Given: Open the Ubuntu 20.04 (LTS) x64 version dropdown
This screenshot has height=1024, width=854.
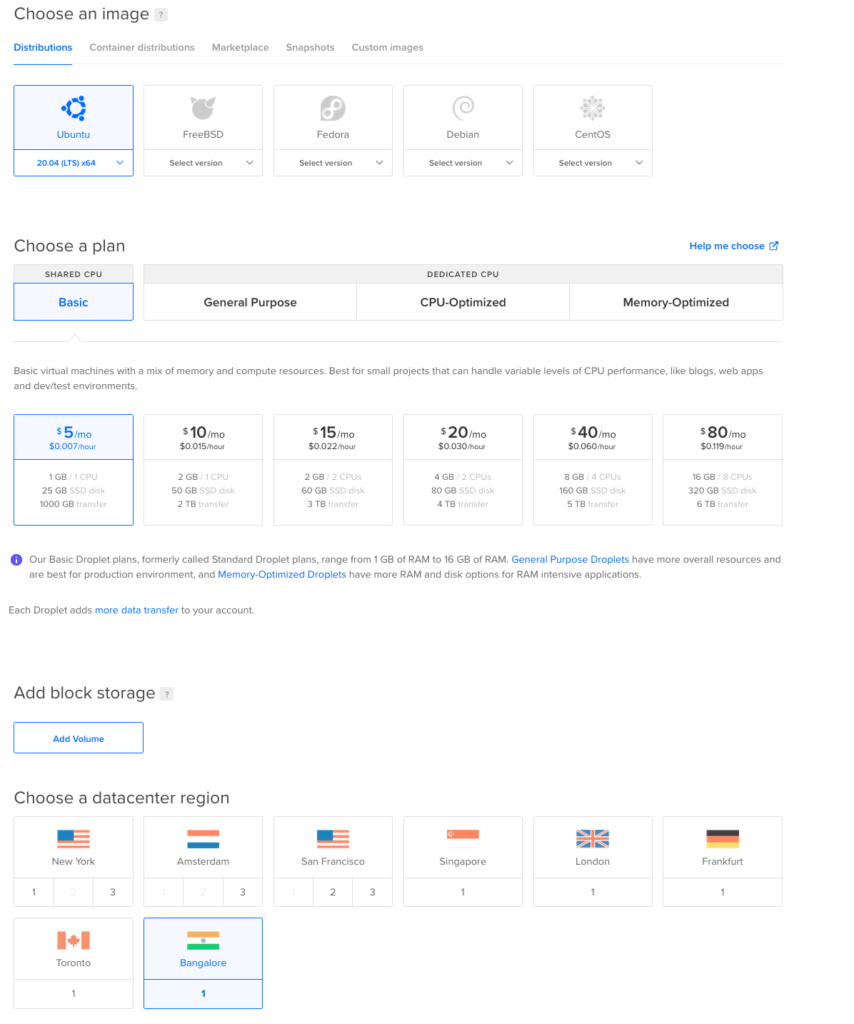Looking at the screenshot, I should coord(73,163).
